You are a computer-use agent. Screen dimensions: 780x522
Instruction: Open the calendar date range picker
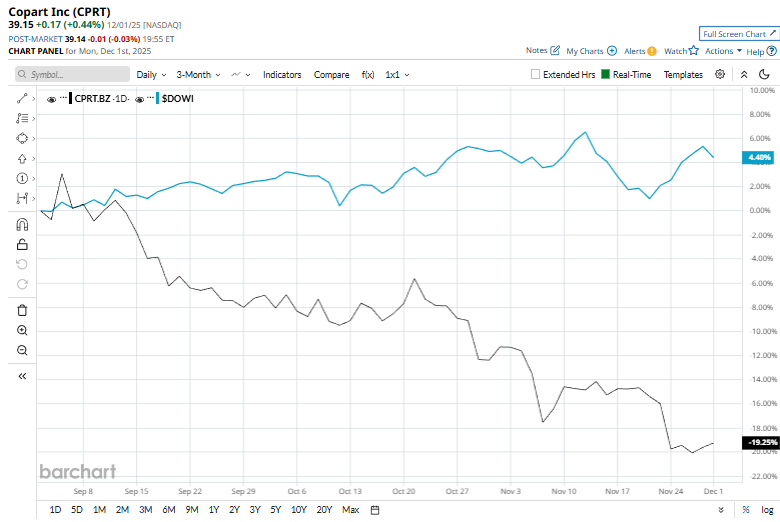(376, 510)
